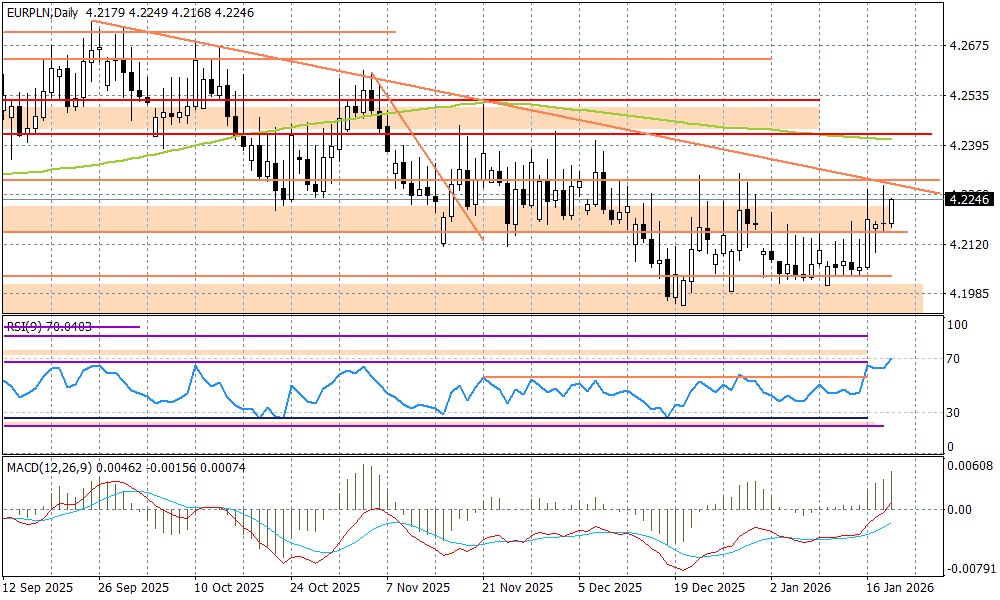Click the latest MACD histogram bar

point(890,491)
